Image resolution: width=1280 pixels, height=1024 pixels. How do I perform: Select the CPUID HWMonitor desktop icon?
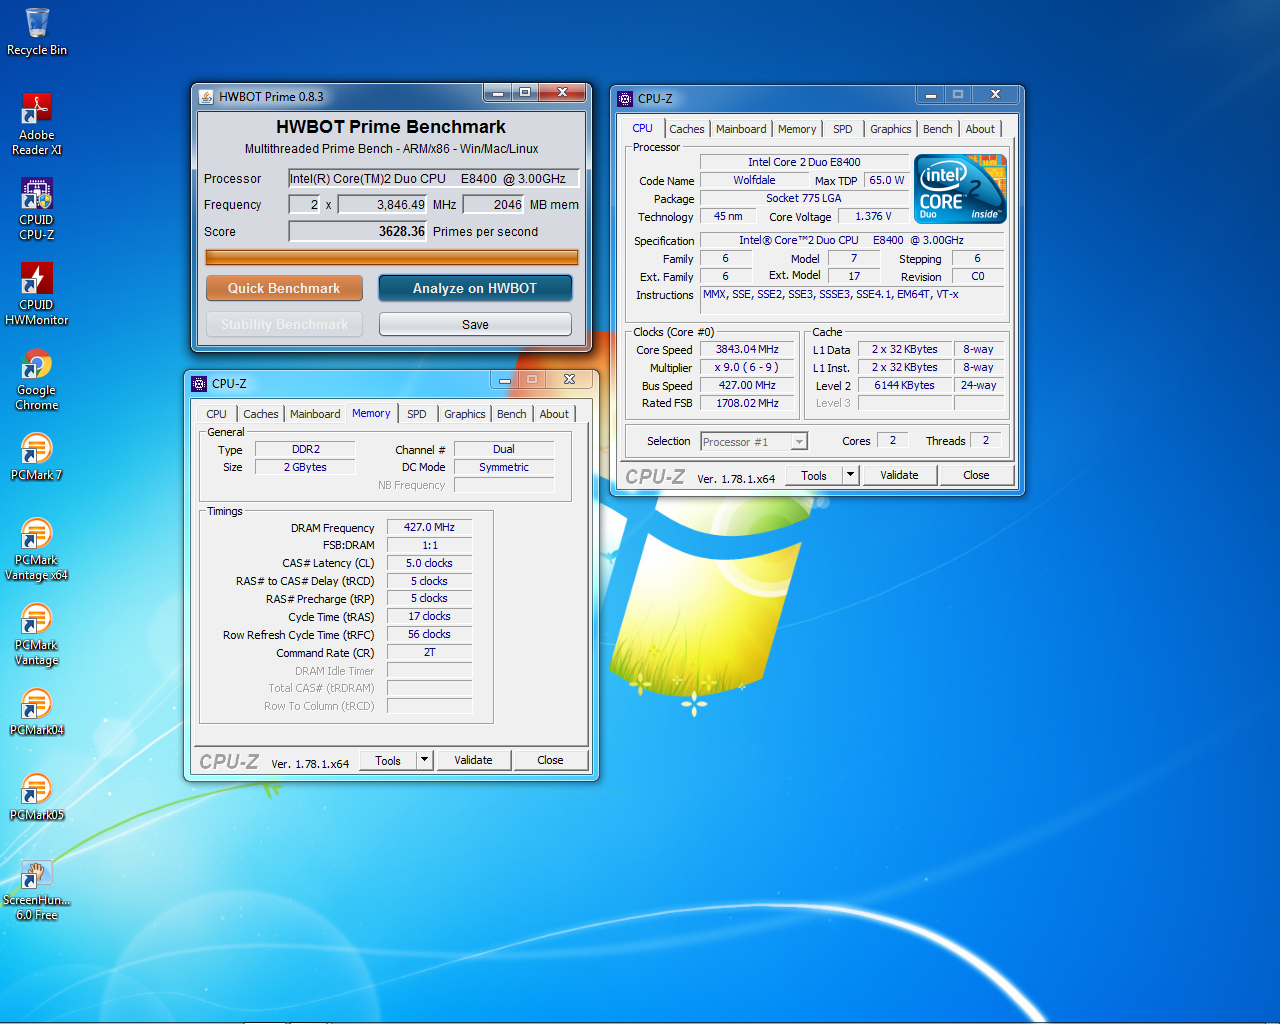[37, 294]
